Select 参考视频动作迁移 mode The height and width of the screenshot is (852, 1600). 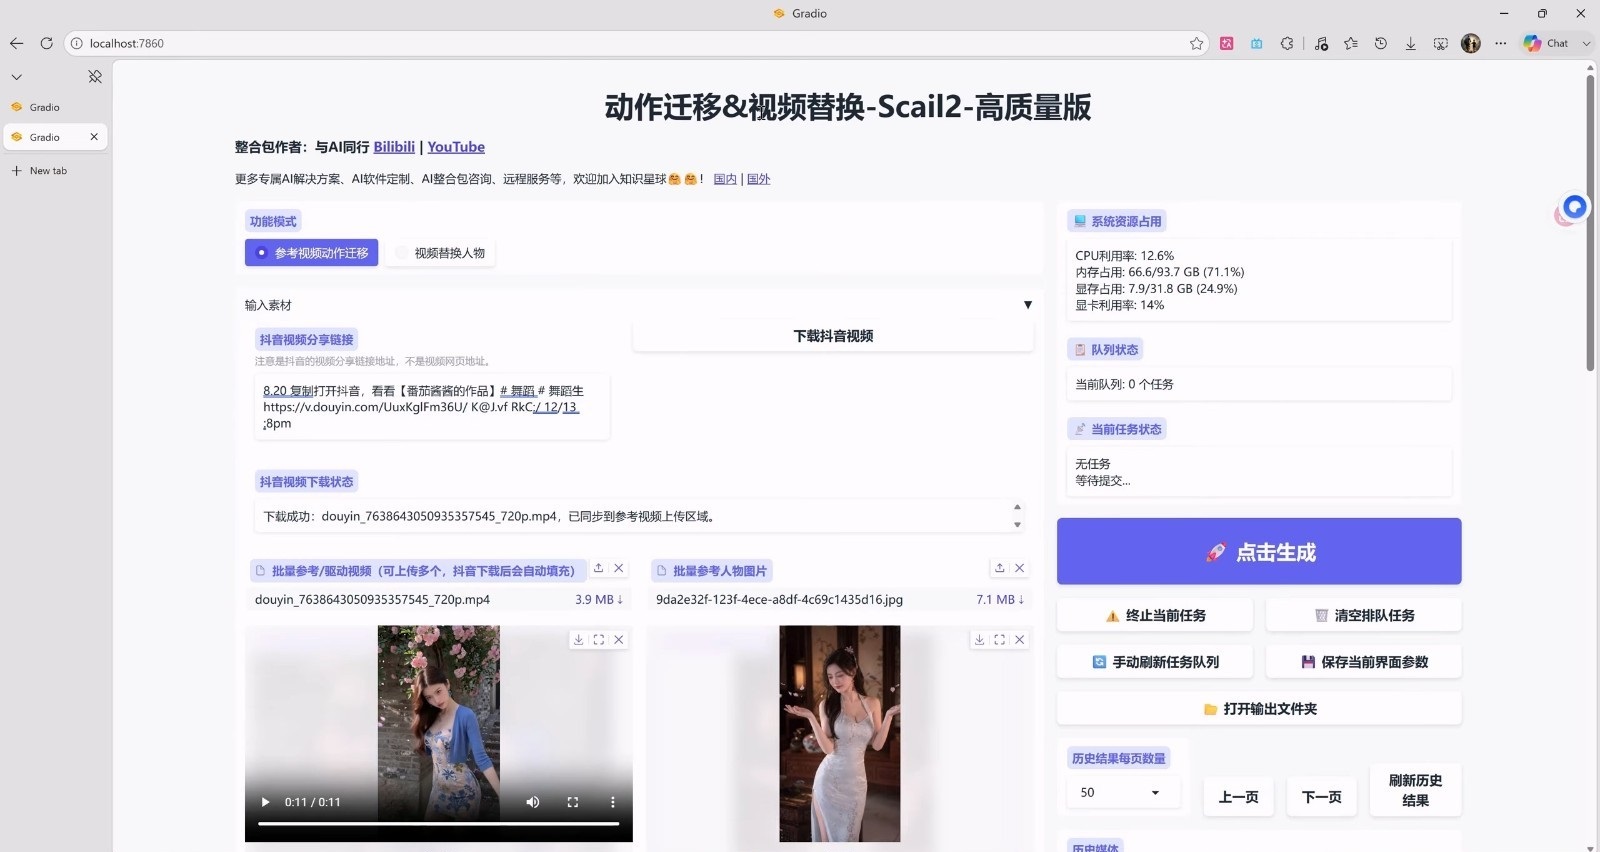[x=312, y=253]
